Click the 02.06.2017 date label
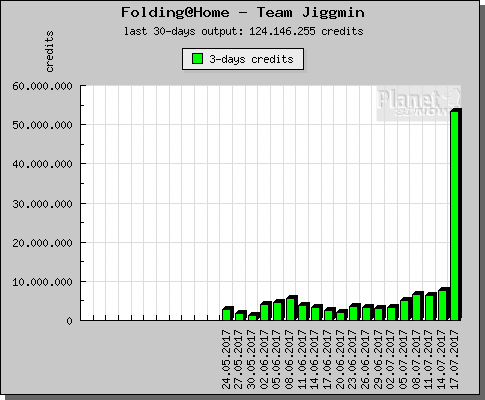The height and width of the screenshot is (400, 485). pyautogui.click(x=265, y=359)
